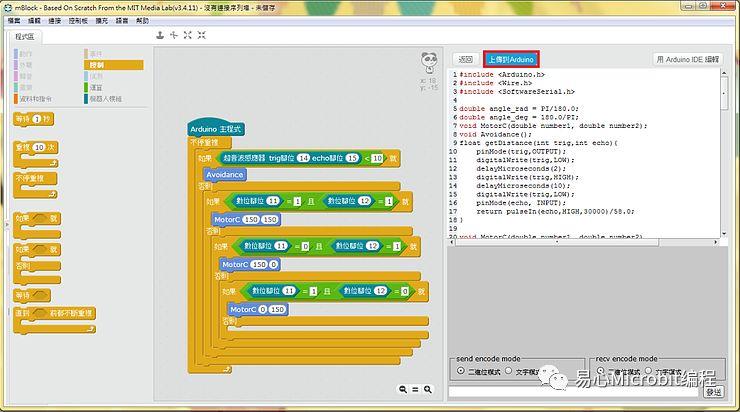Select the 資料和指令 block category
Screen dimensions: 740x412
tap(33, 99)
